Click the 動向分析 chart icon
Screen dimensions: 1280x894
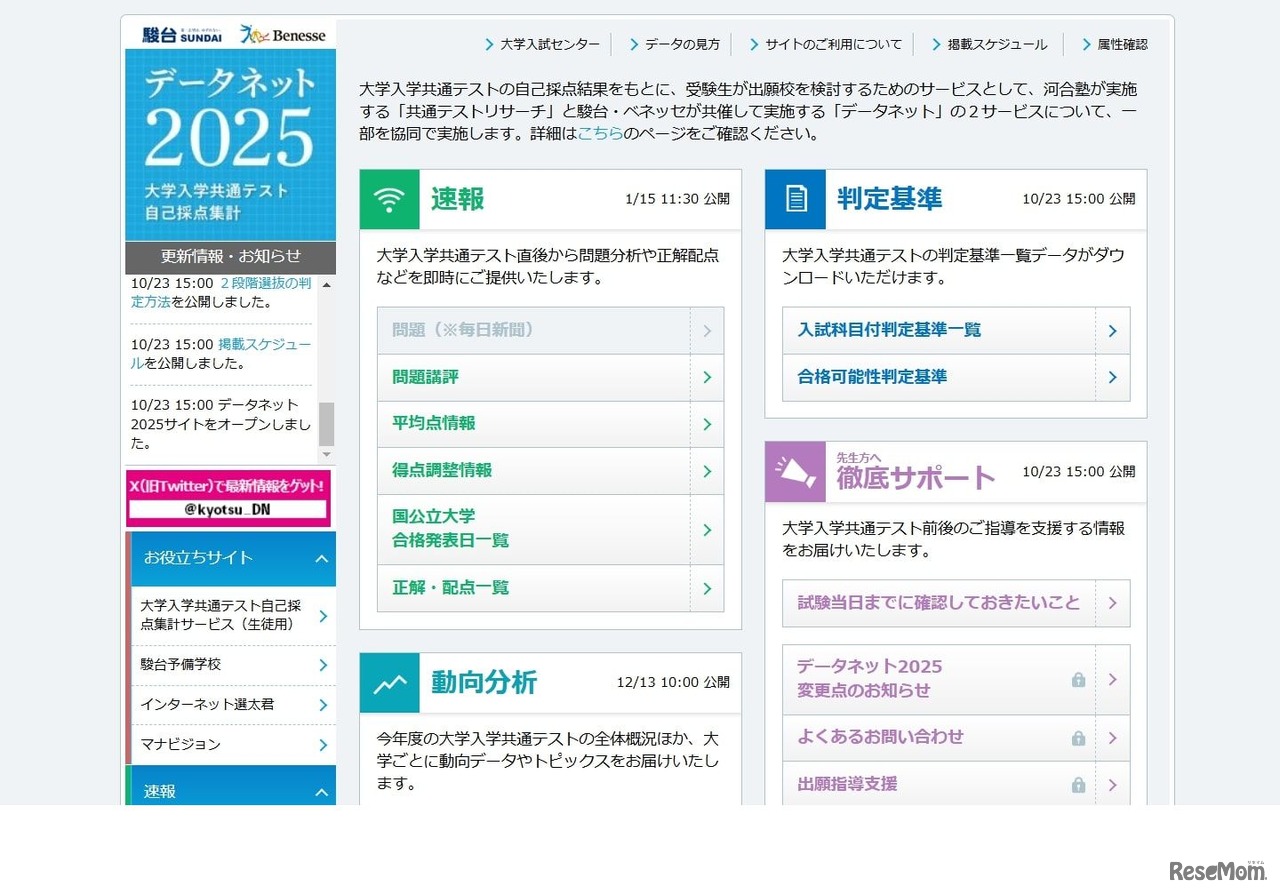388,682
